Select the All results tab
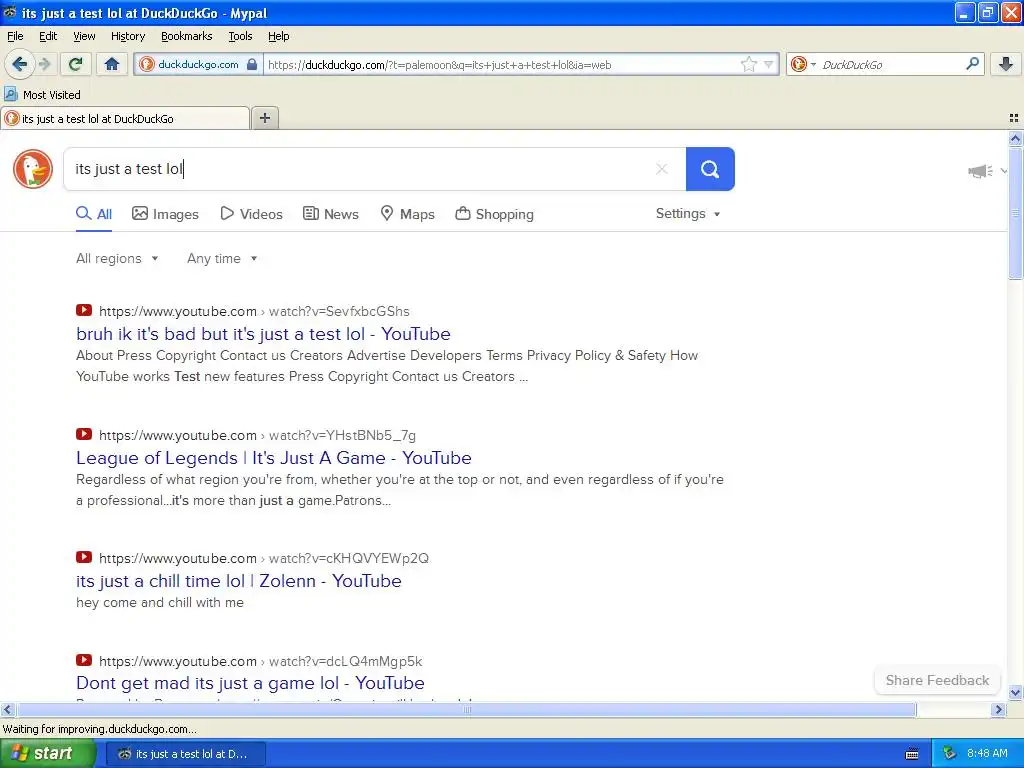The image size is (1024, 768). coord(94,214)
